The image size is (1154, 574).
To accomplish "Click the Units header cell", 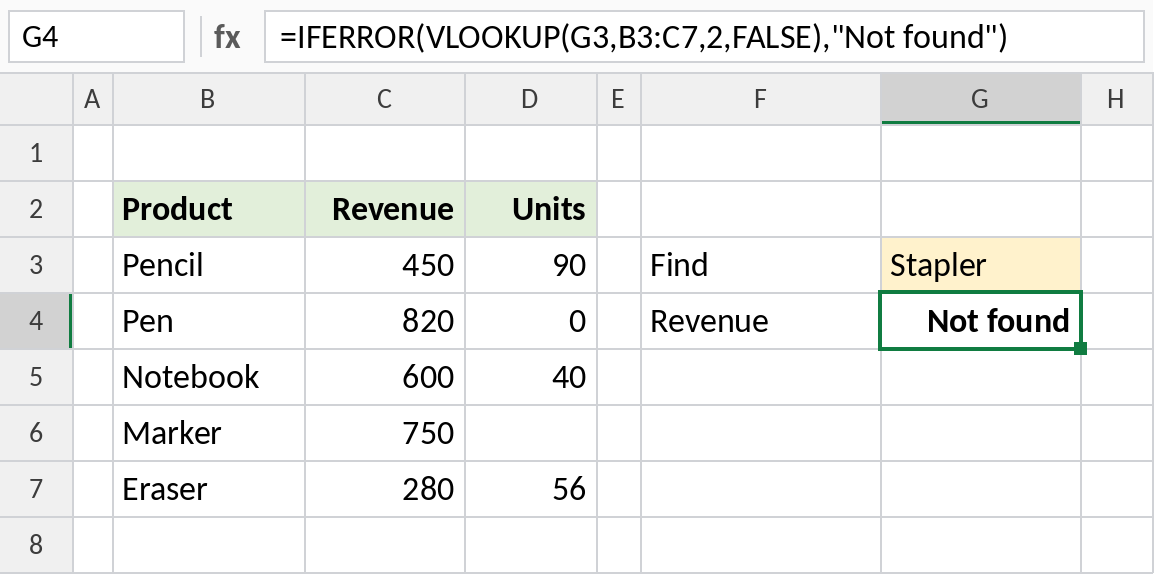I will point(531,209).
